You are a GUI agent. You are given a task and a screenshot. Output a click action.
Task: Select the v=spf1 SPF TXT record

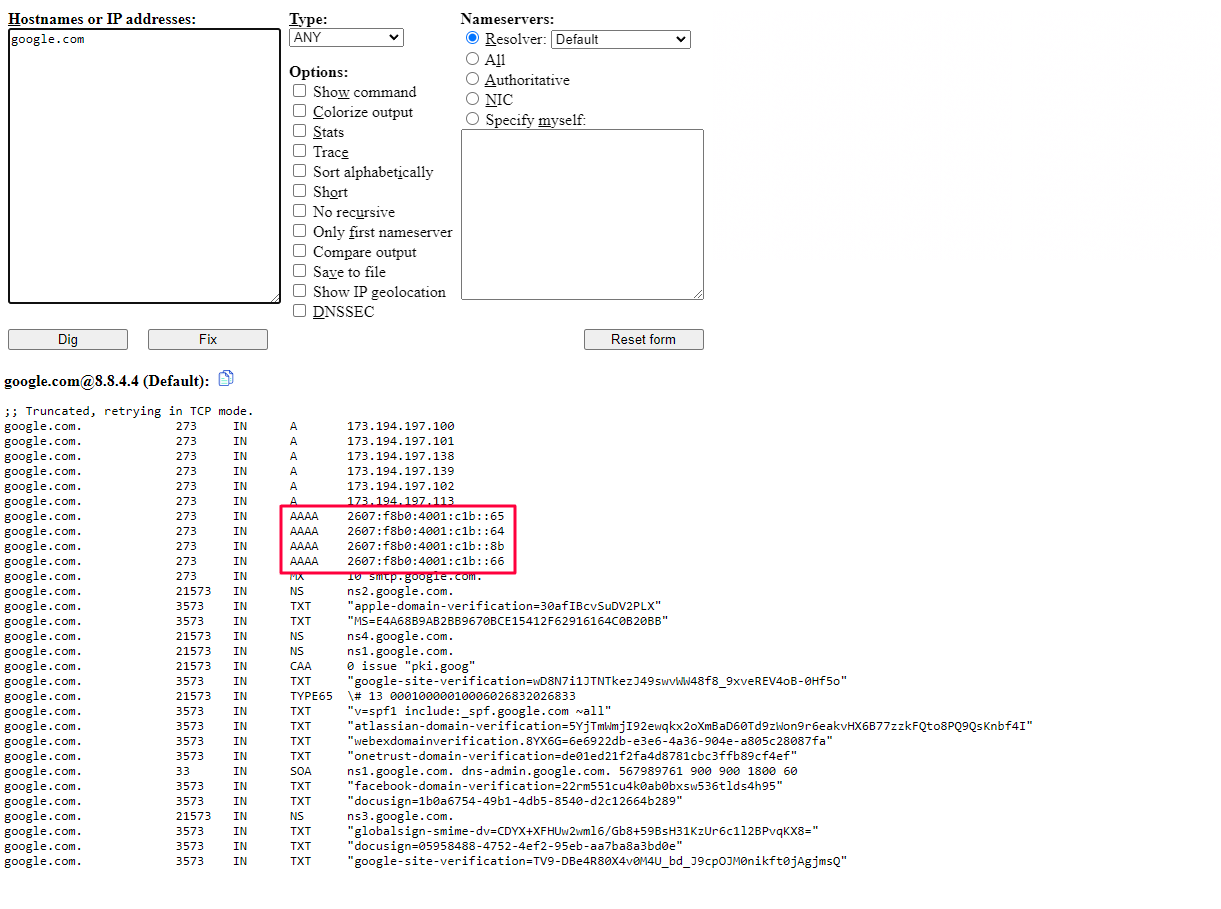tap(479, 711)
